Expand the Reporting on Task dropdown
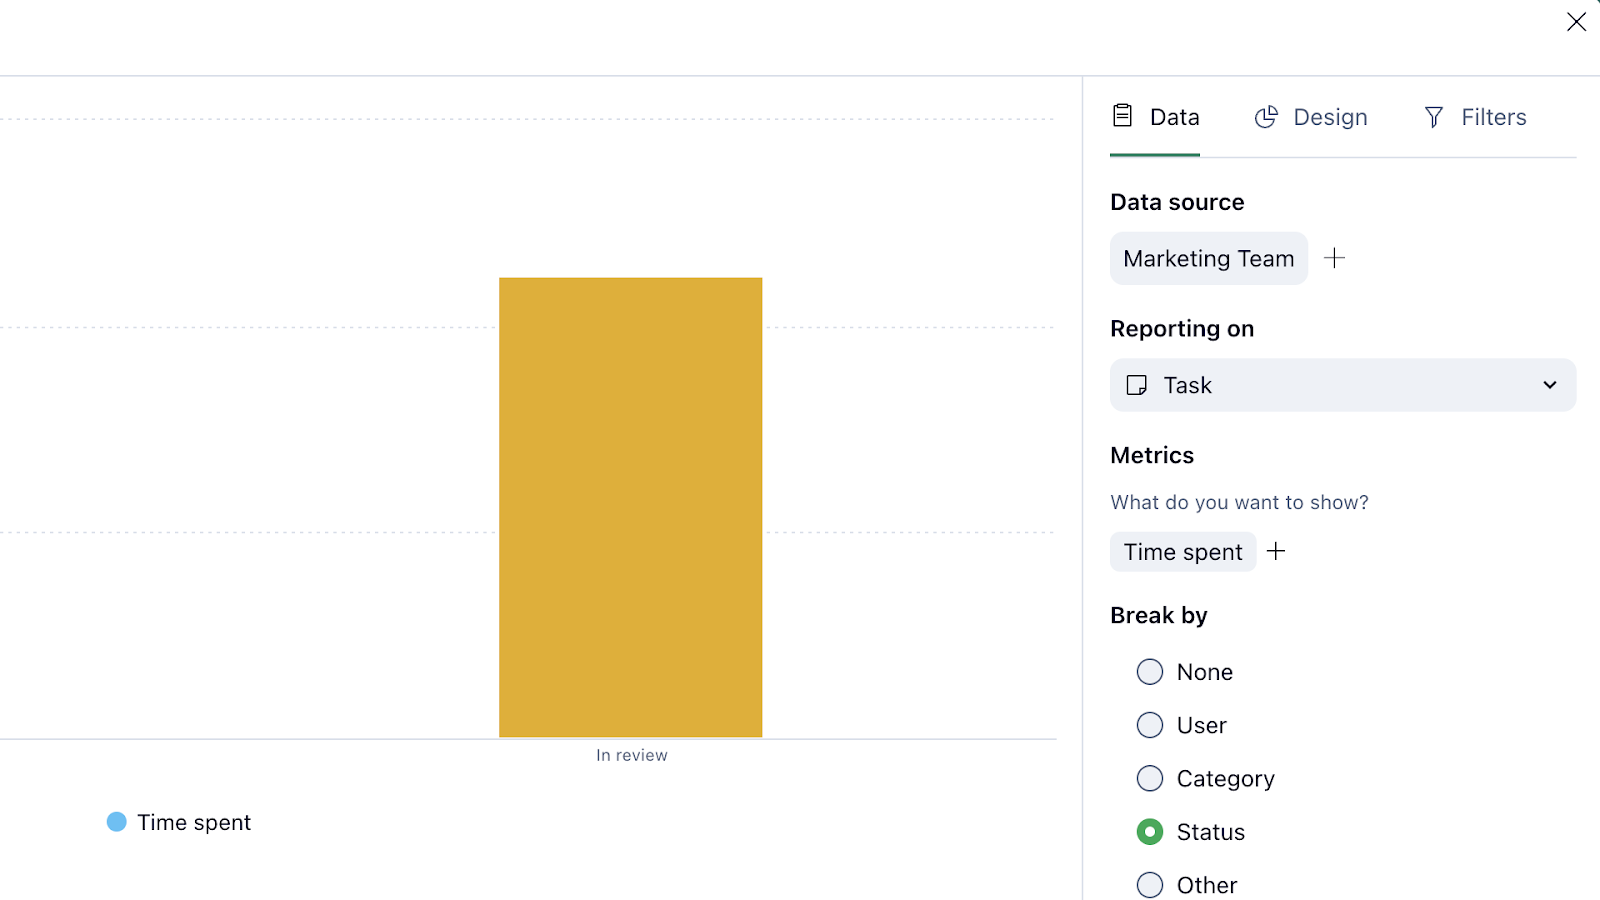 (1343, 385)
